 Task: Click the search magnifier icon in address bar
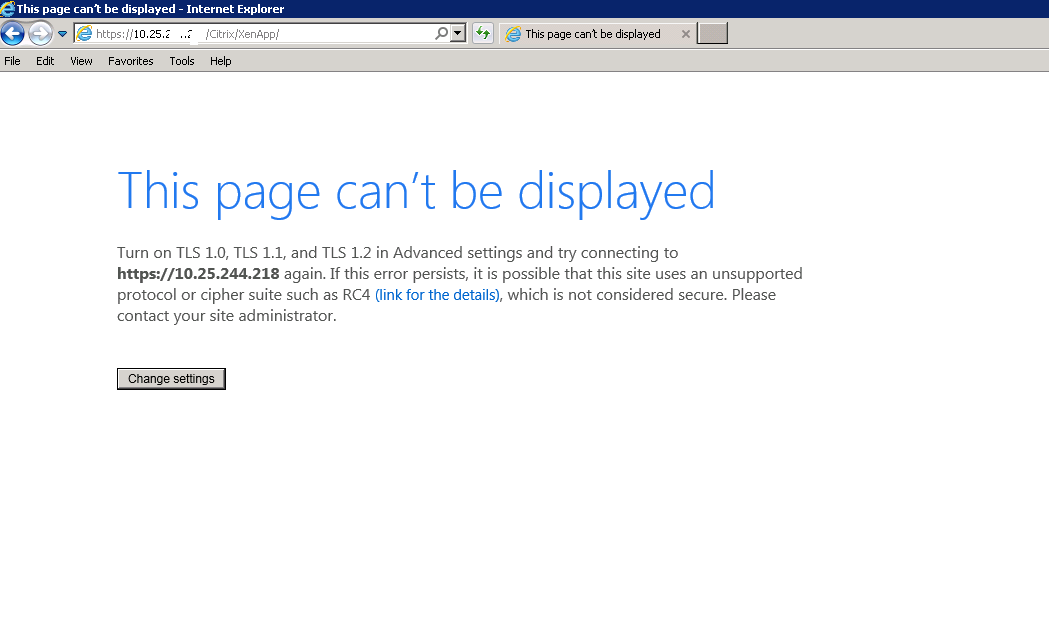(x=442, y=33)
